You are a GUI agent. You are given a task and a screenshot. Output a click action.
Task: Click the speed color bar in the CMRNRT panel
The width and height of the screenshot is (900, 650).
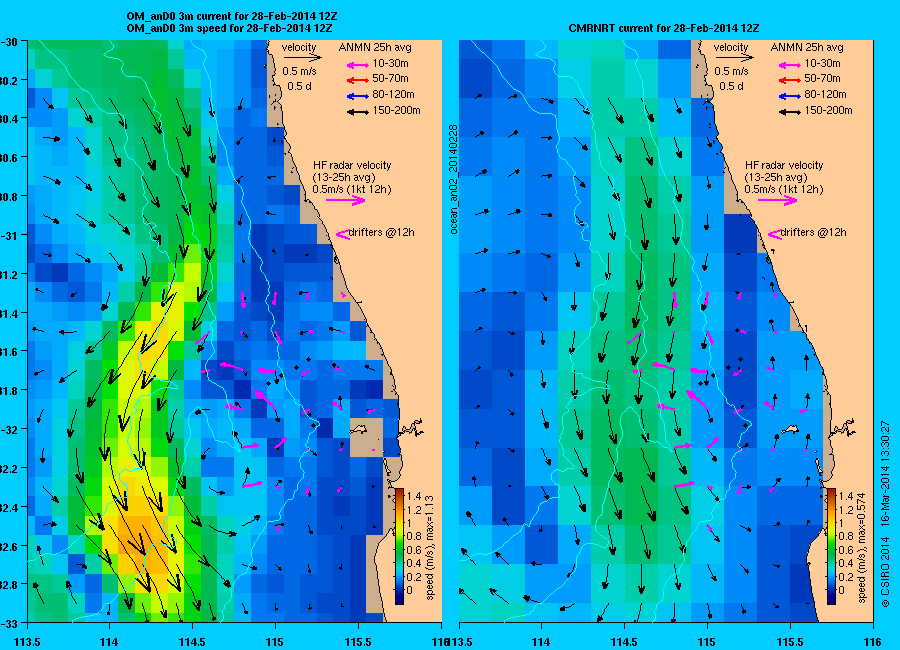pos(831,546)
